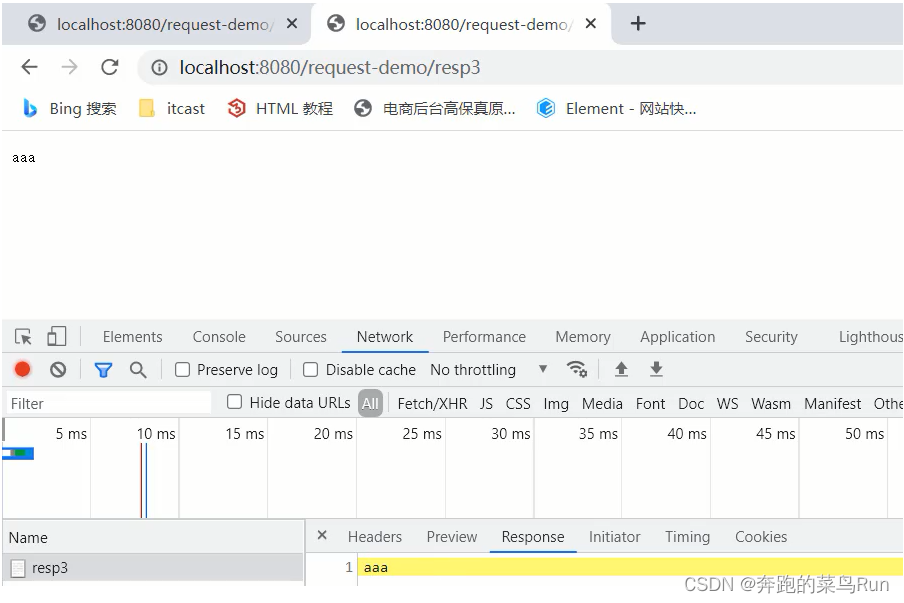The width and height of the screenshot is (904, 603).
Task: Select the resp3 request in Name list
Action: click(50, 567)
